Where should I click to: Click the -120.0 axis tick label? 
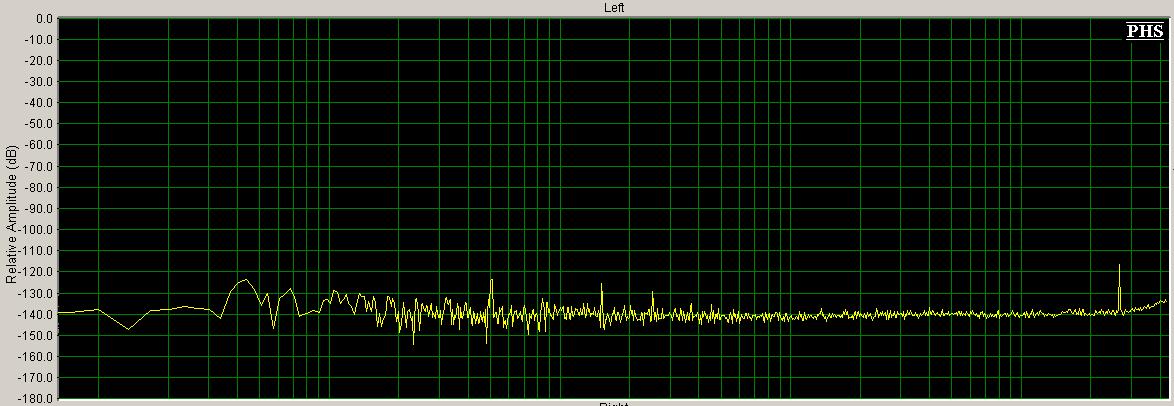[37, 271]
